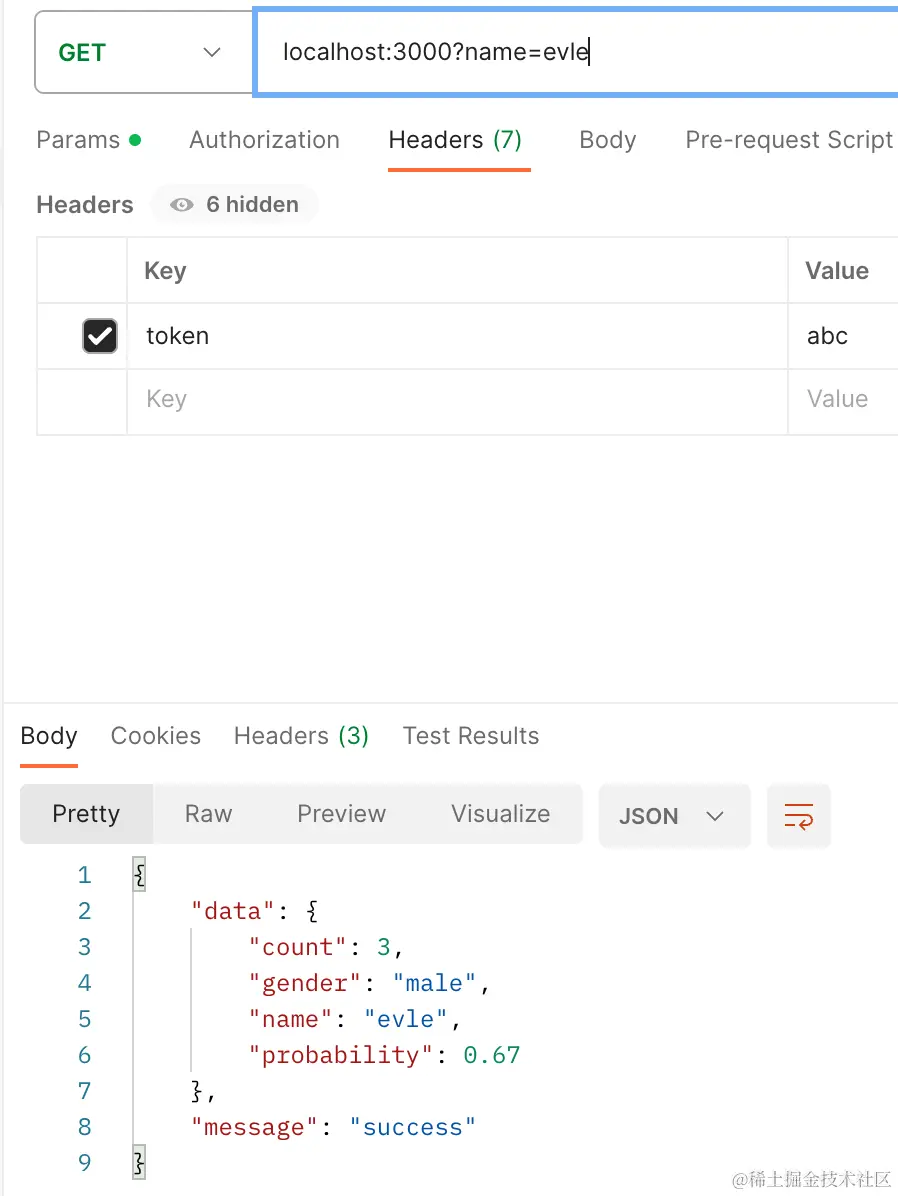Expand the JSON format dropdown
Screen dimensions: 898x1196
pos(673,816)
